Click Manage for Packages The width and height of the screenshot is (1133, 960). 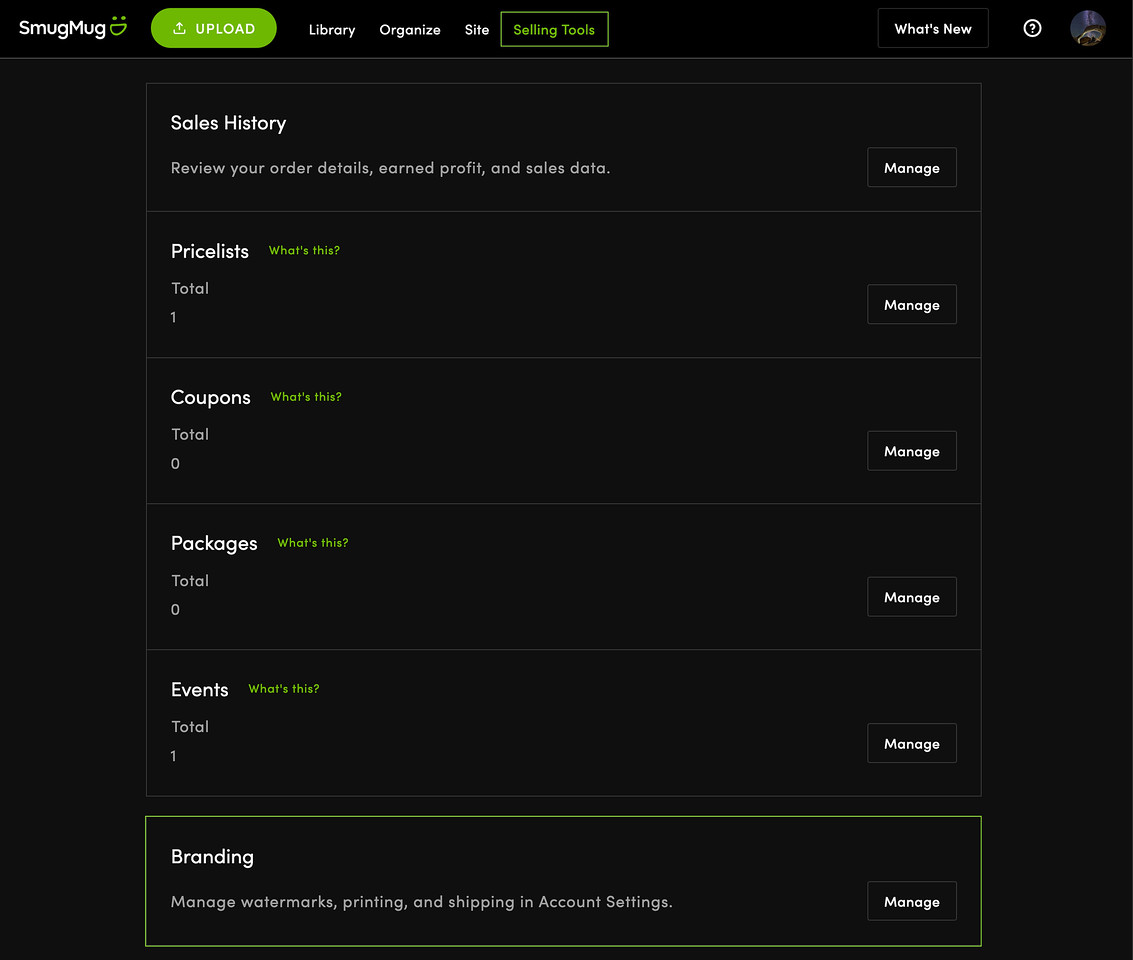912,597
